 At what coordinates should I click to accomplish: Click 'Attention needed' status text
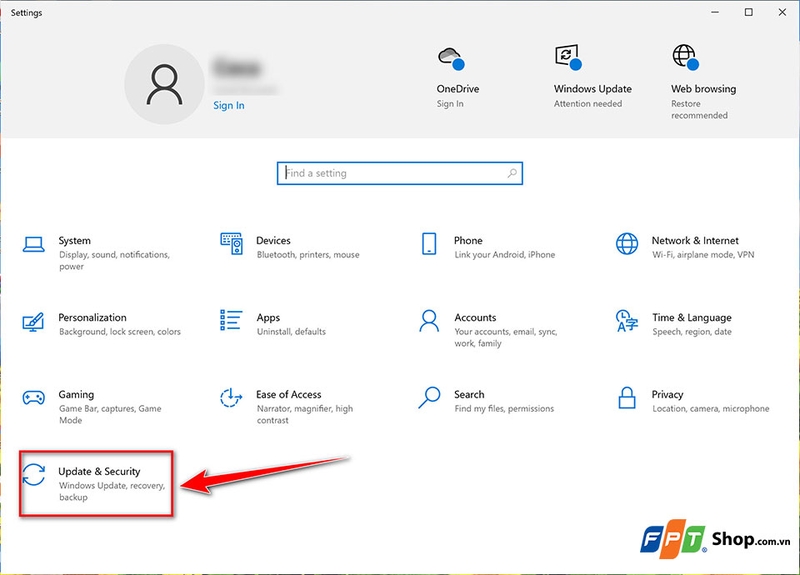pos(588,104)
